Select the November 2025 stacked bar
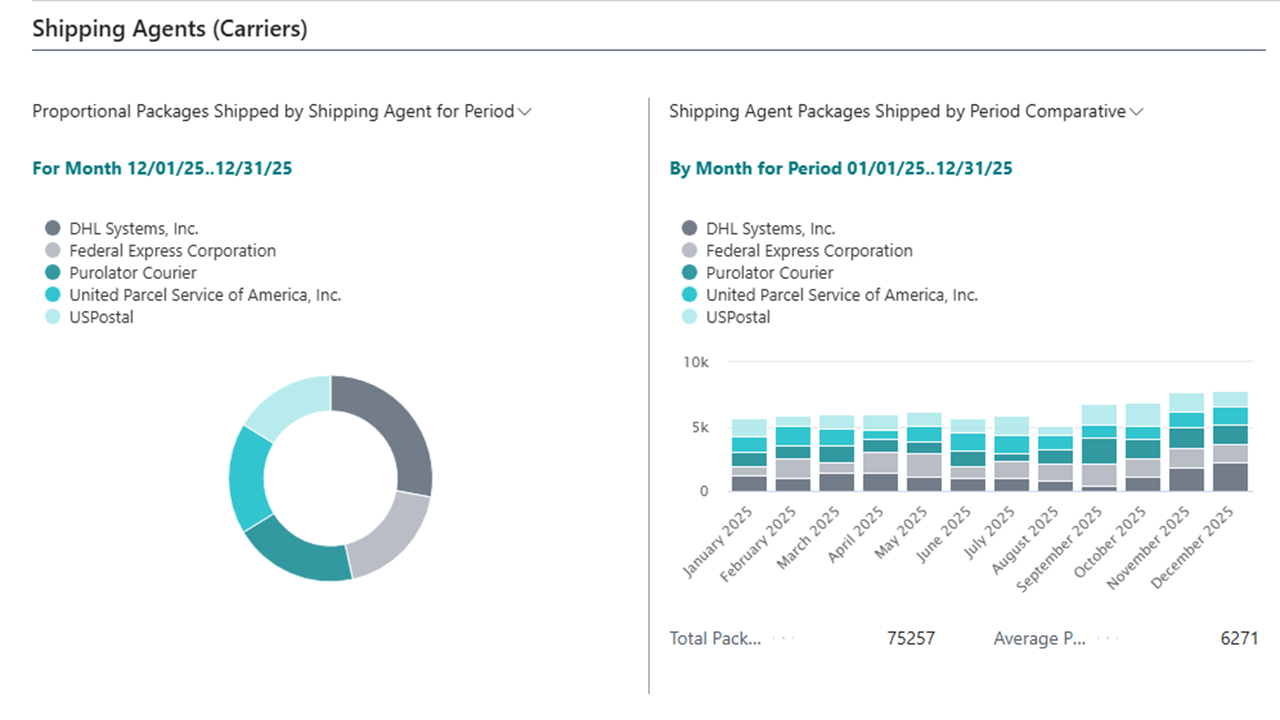Screen dimensions: 1280x720 click(1187, 442)
